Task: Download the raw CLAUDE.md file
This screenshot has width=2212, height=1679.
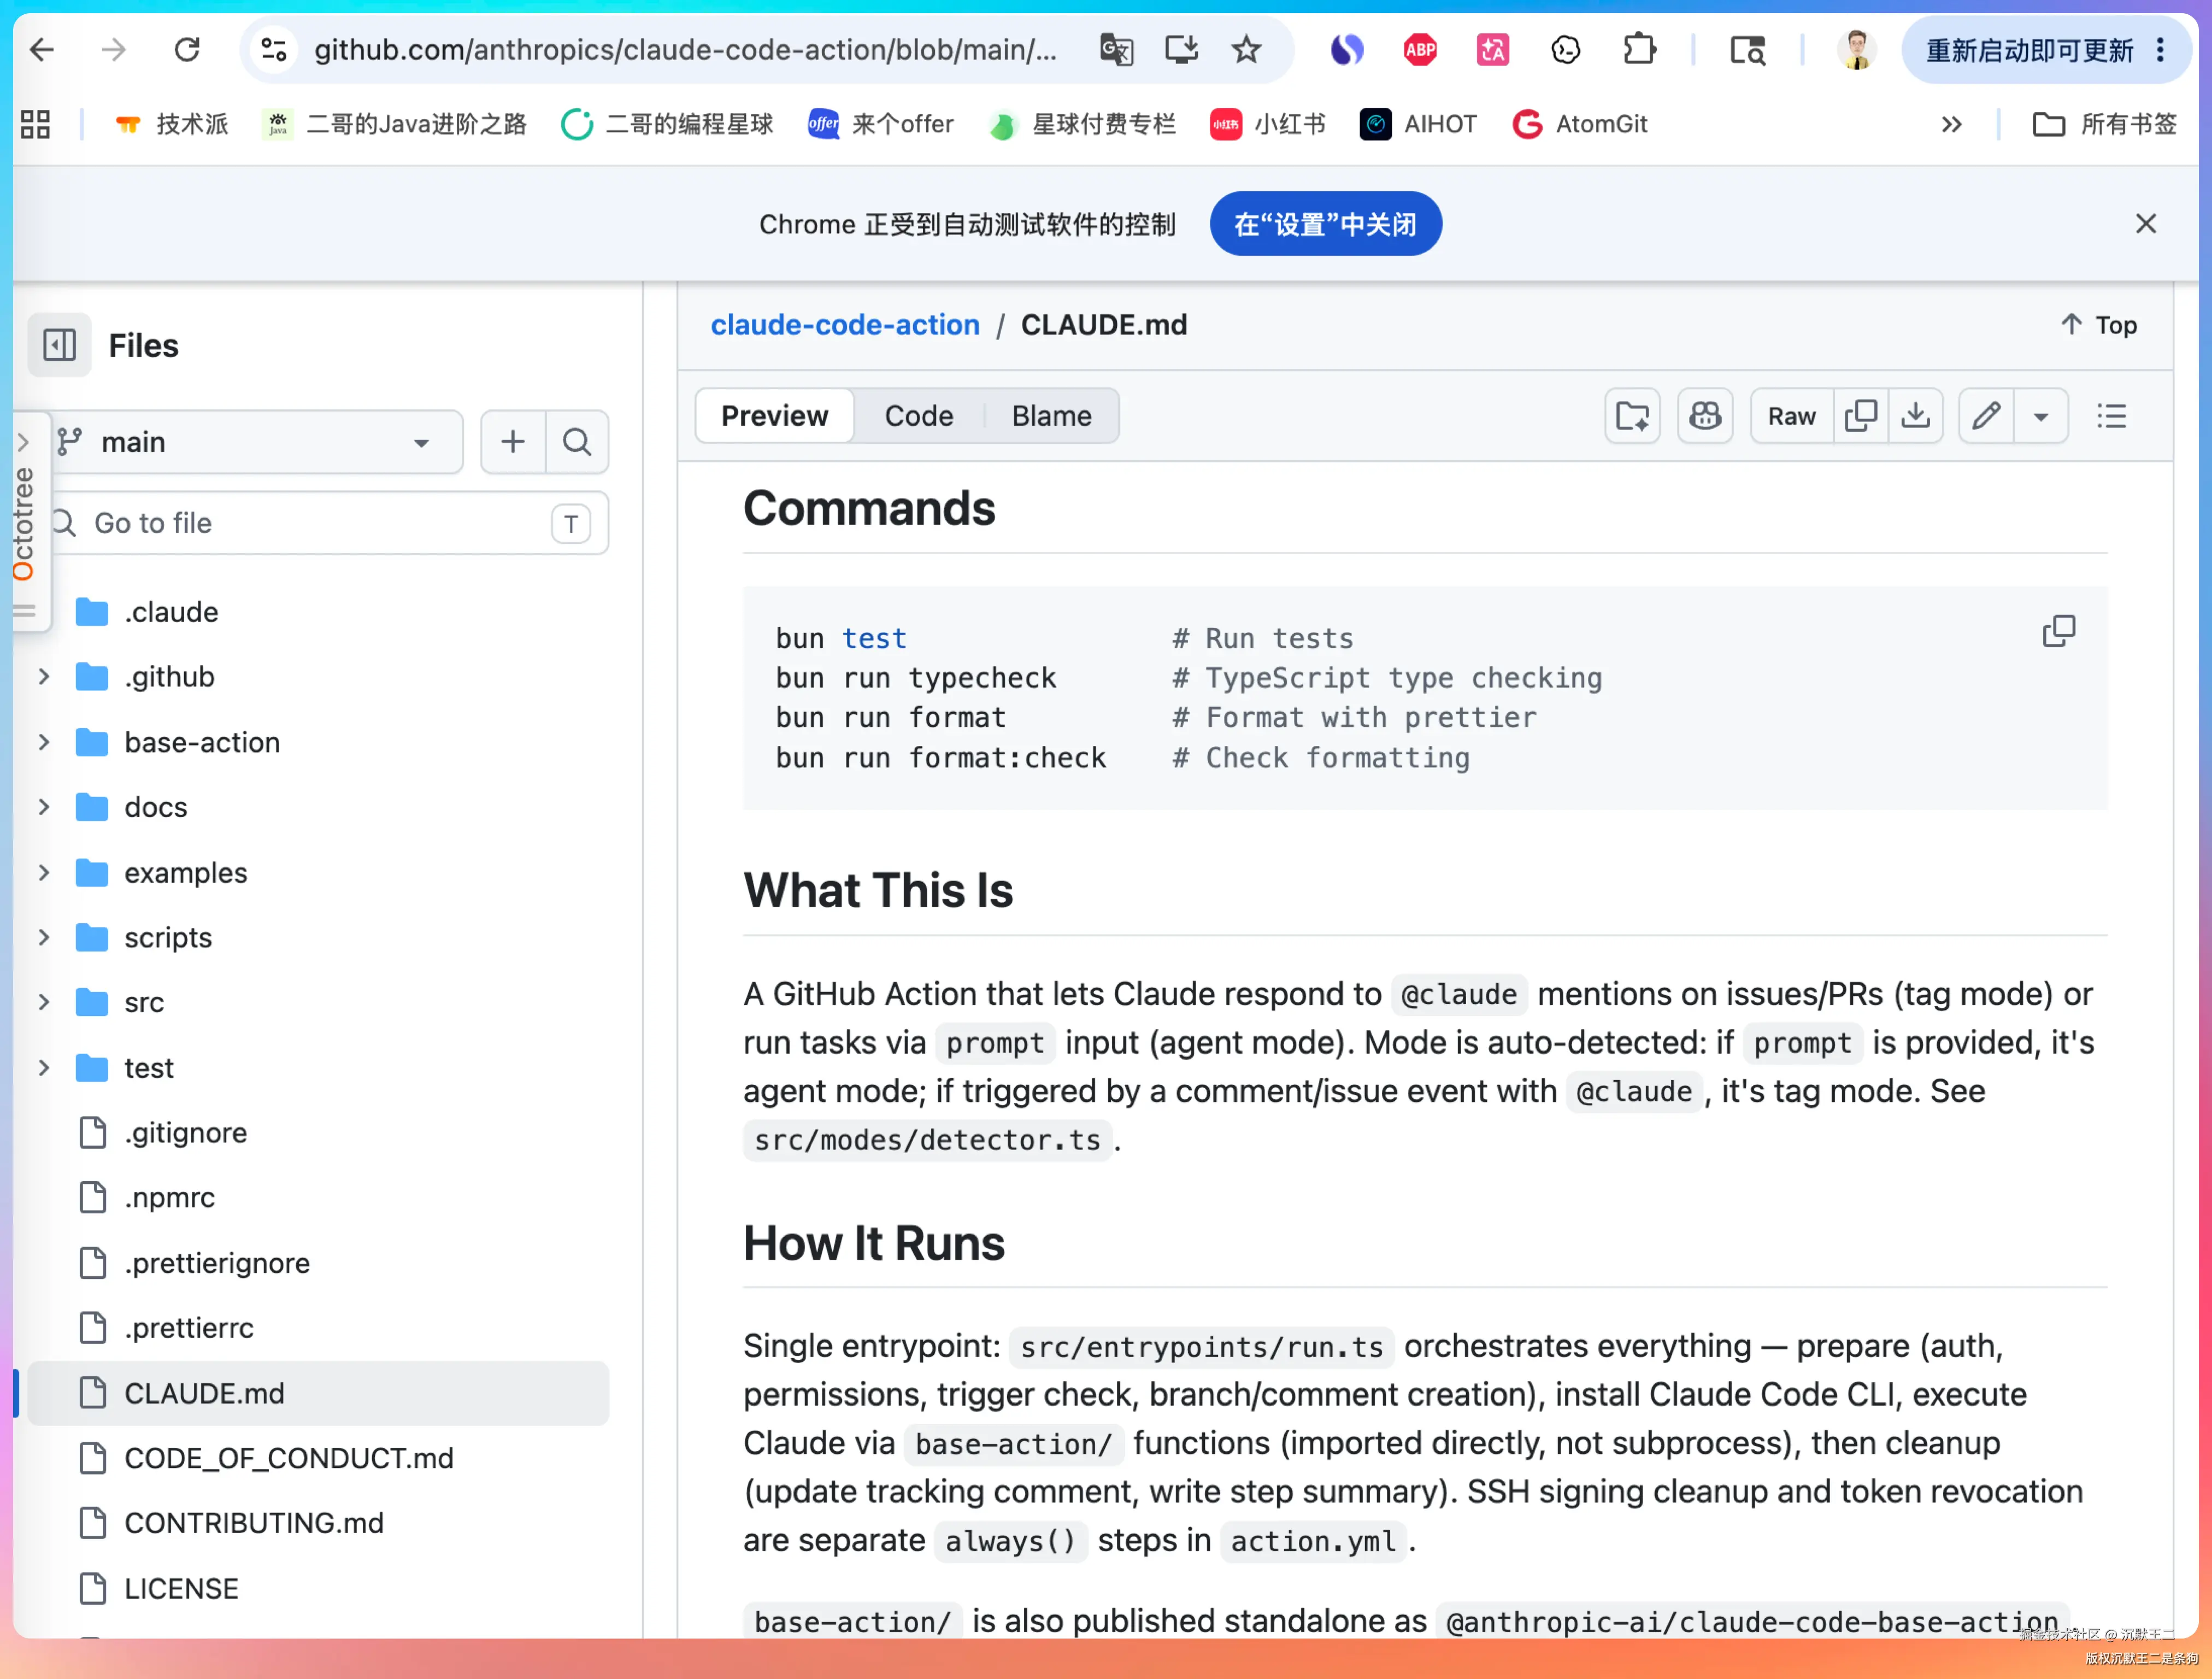Action: tap(1915, 416)
